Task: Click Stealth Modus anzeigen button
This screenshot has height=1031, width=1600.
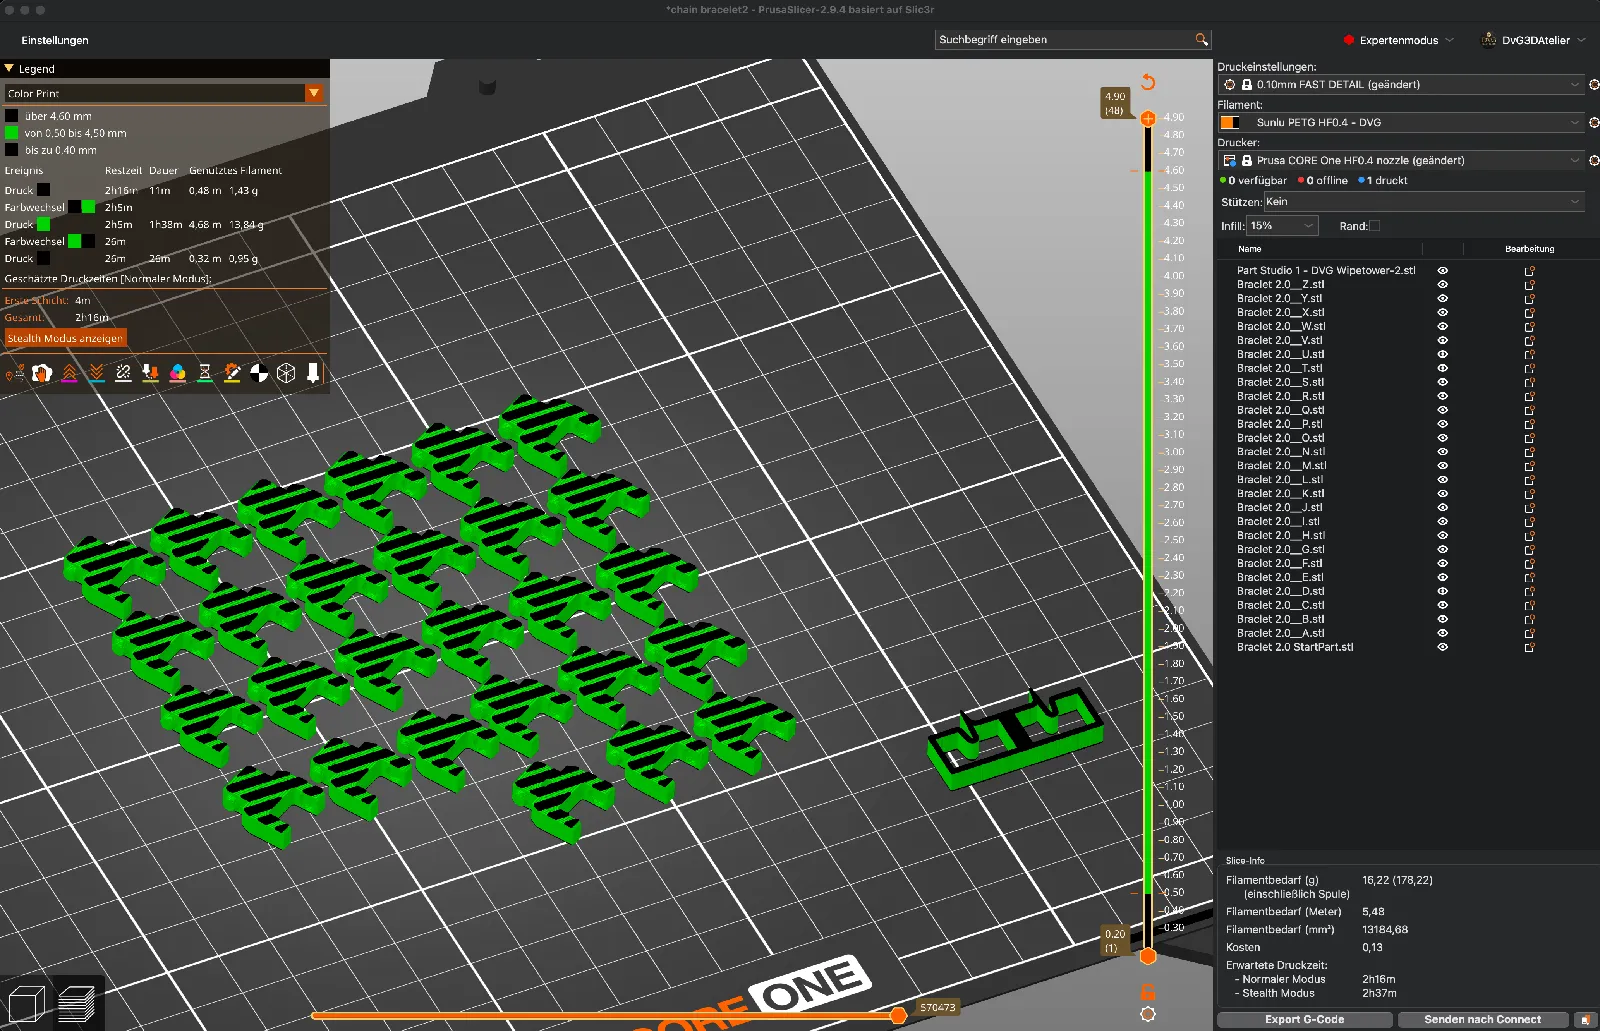Action: pos(66,338)
